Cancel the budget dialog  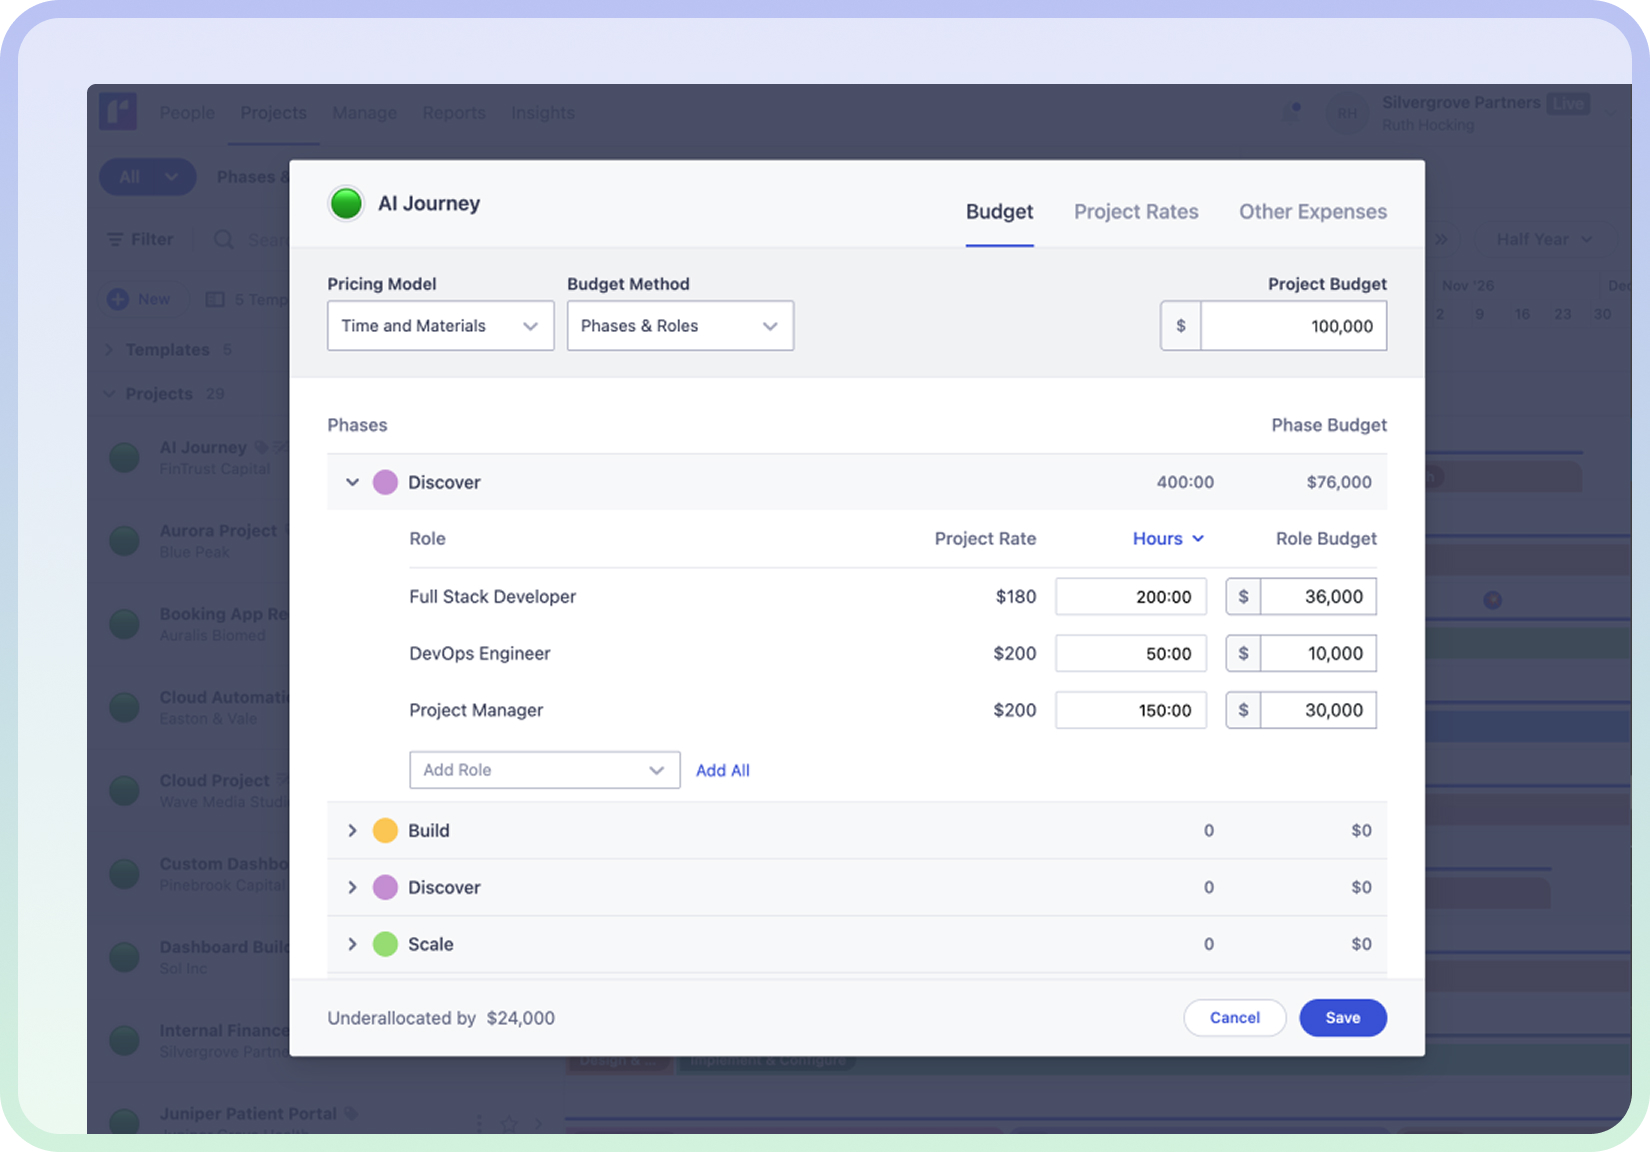1234,1018
